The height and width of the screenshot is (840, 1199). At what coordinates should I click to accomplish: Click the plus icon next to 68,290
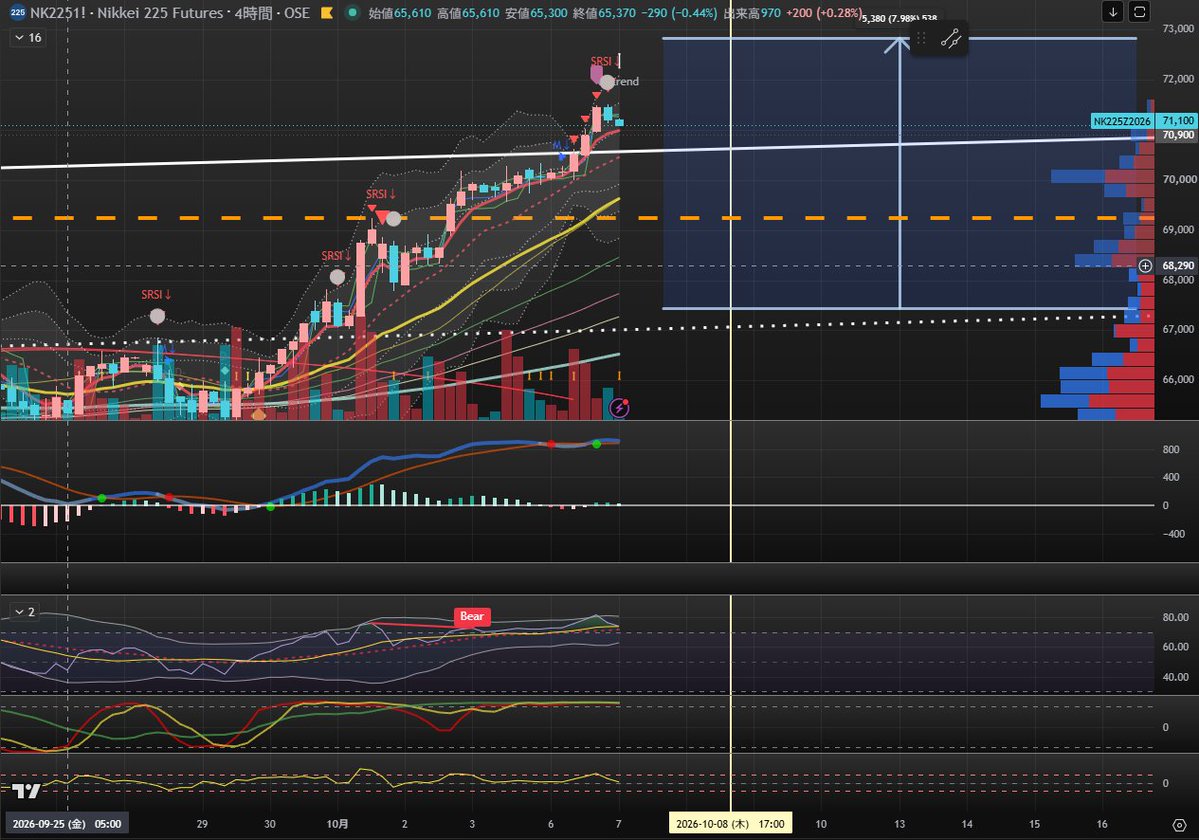(x=1145, y=266)
